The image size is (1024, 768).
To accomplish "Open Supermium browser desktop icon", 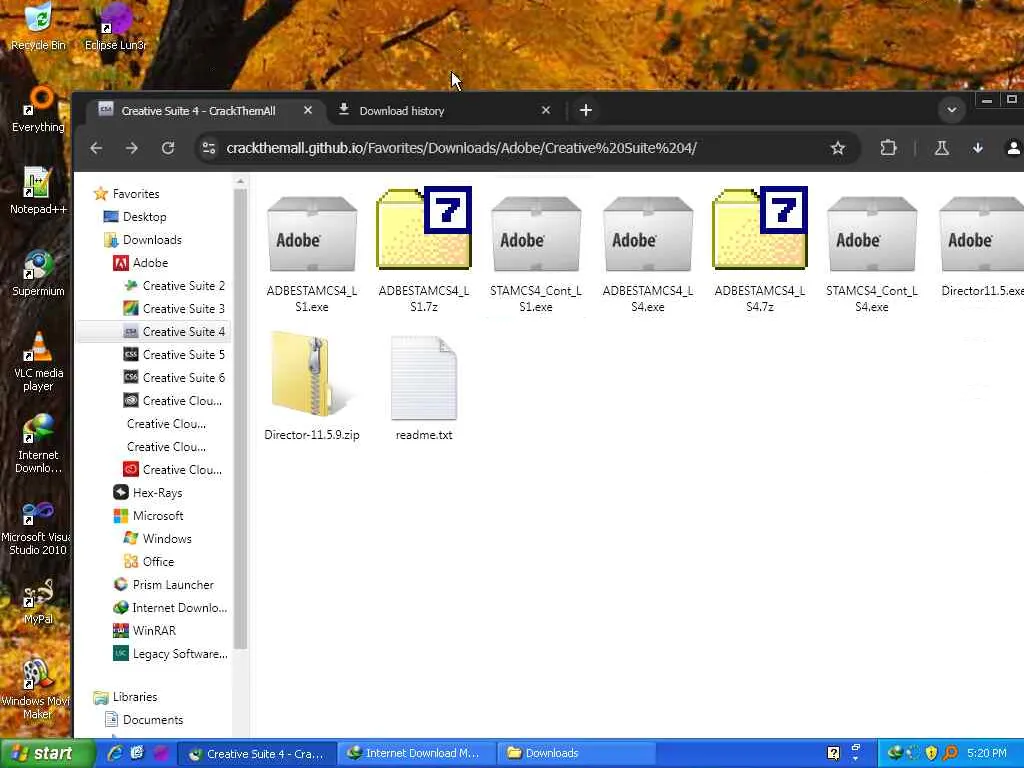I will click(38, 272).
